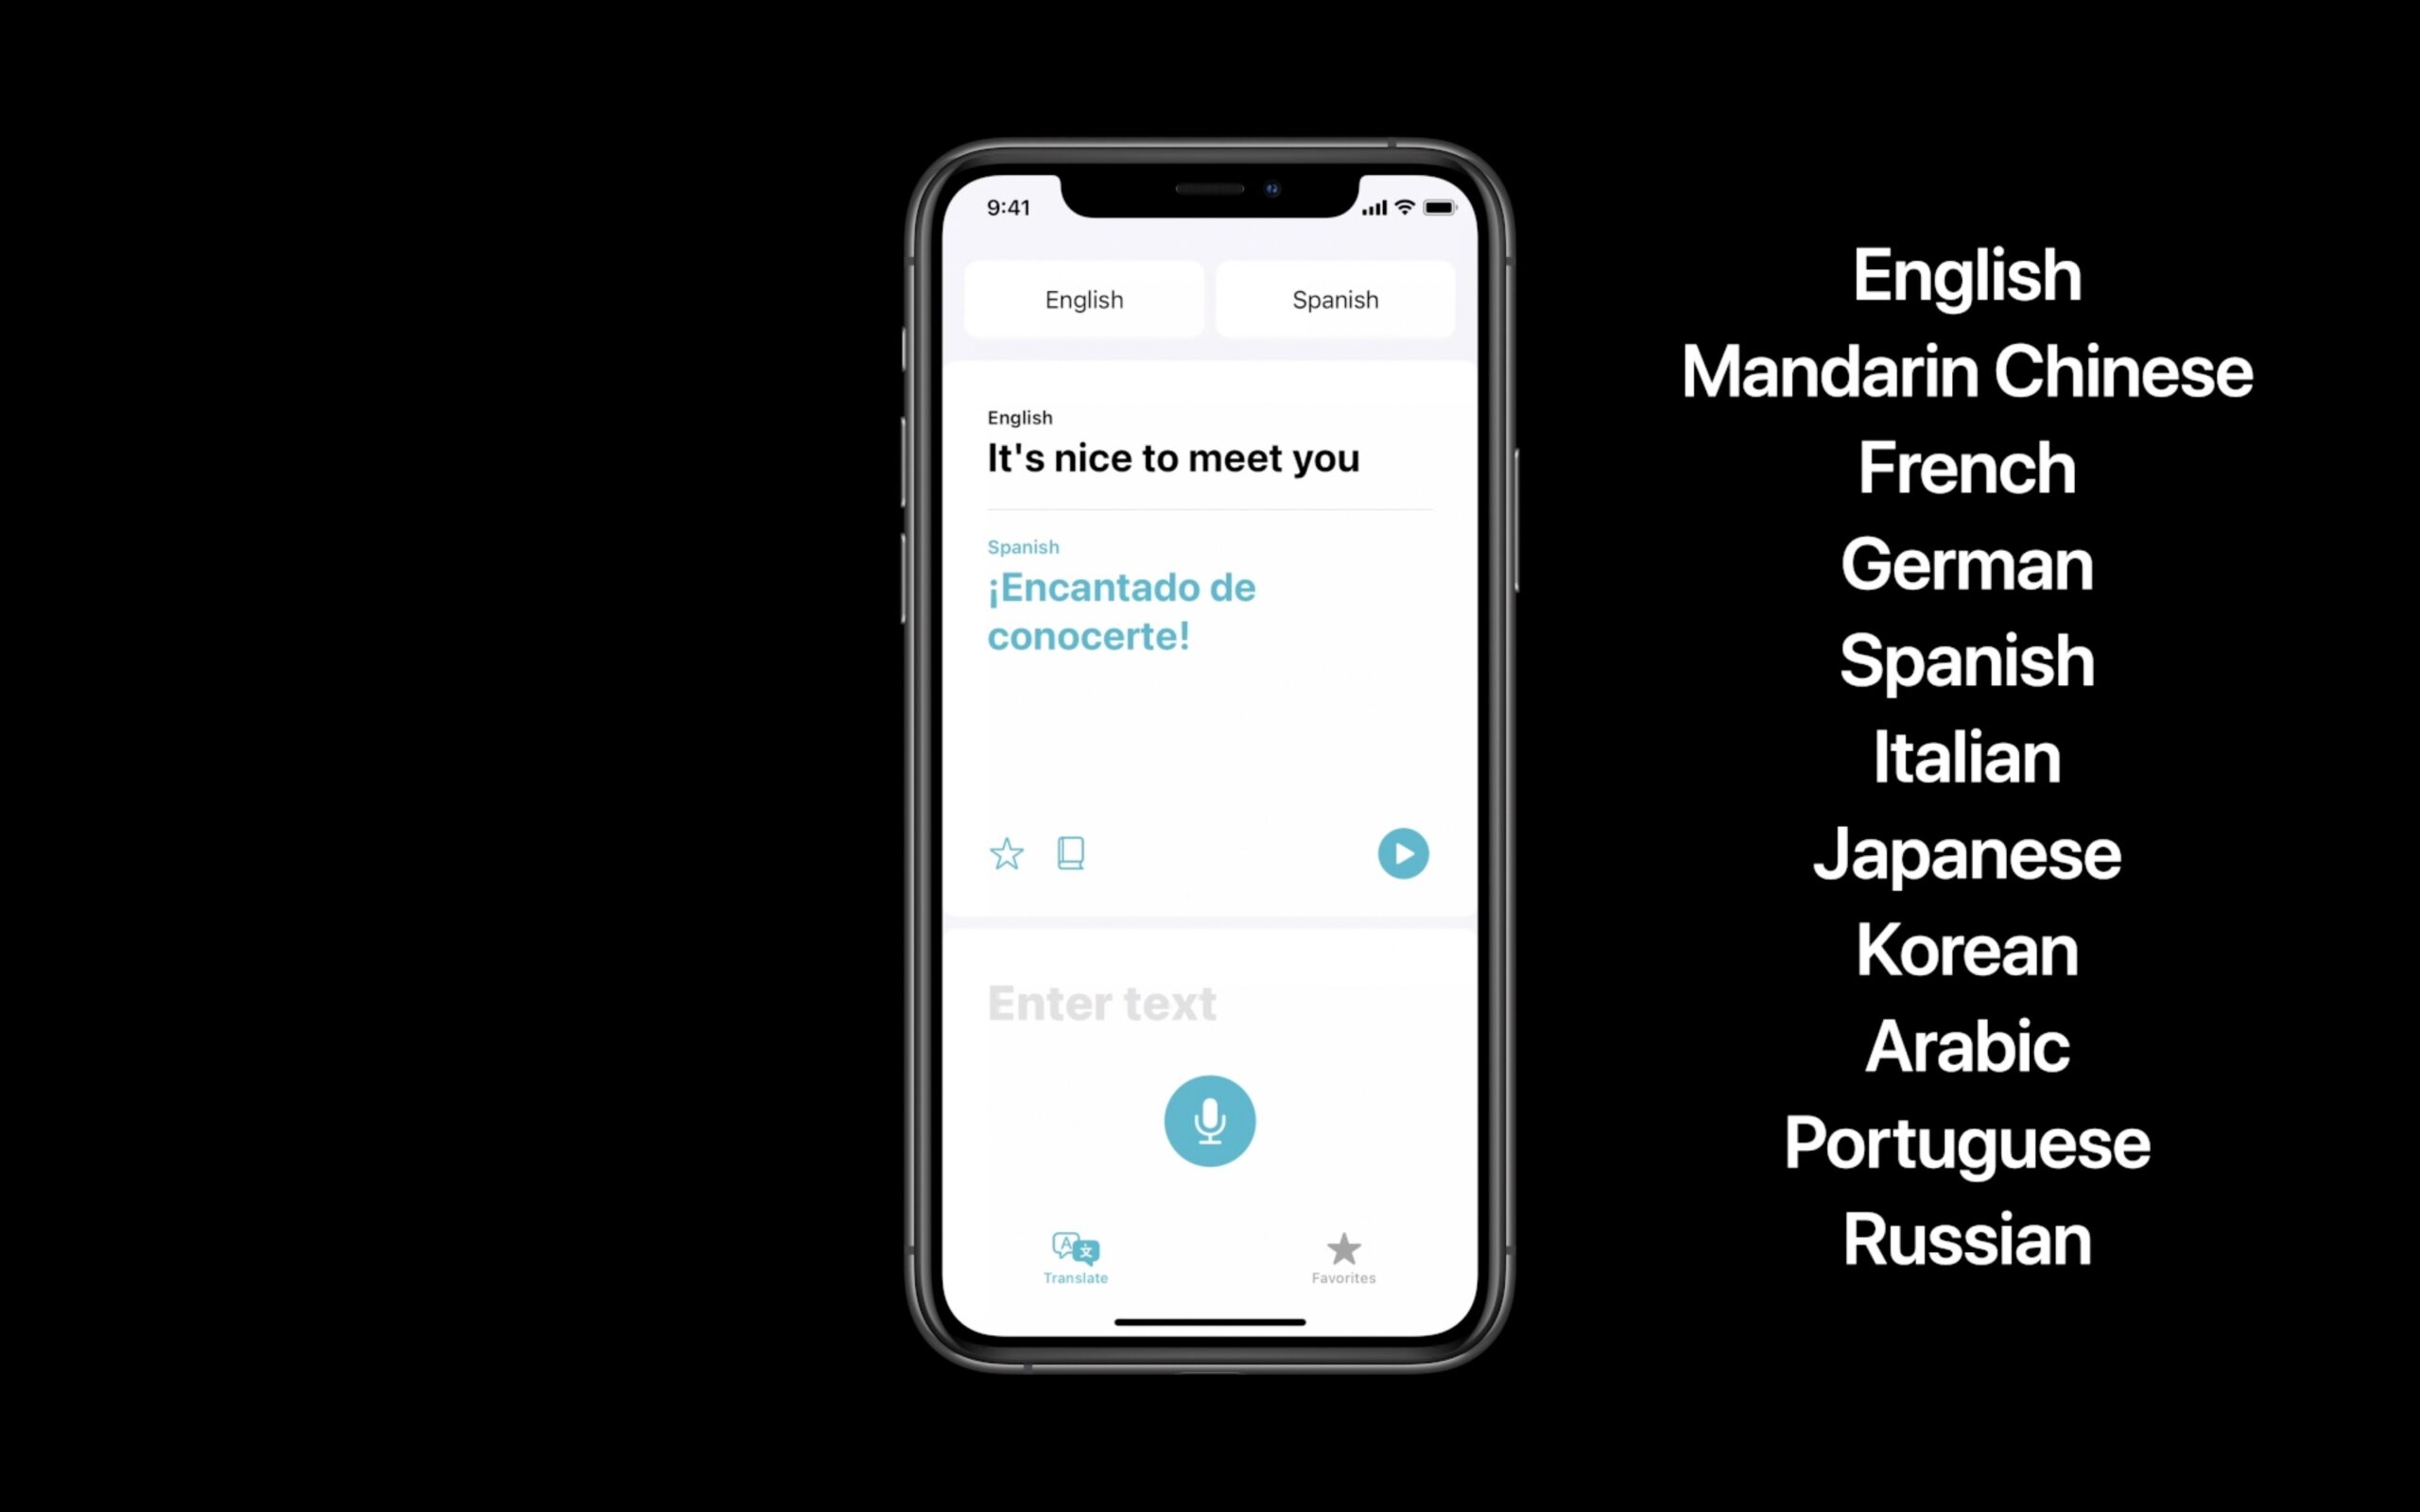Click the WiFi status icon in status bar

coord(1405,207)
